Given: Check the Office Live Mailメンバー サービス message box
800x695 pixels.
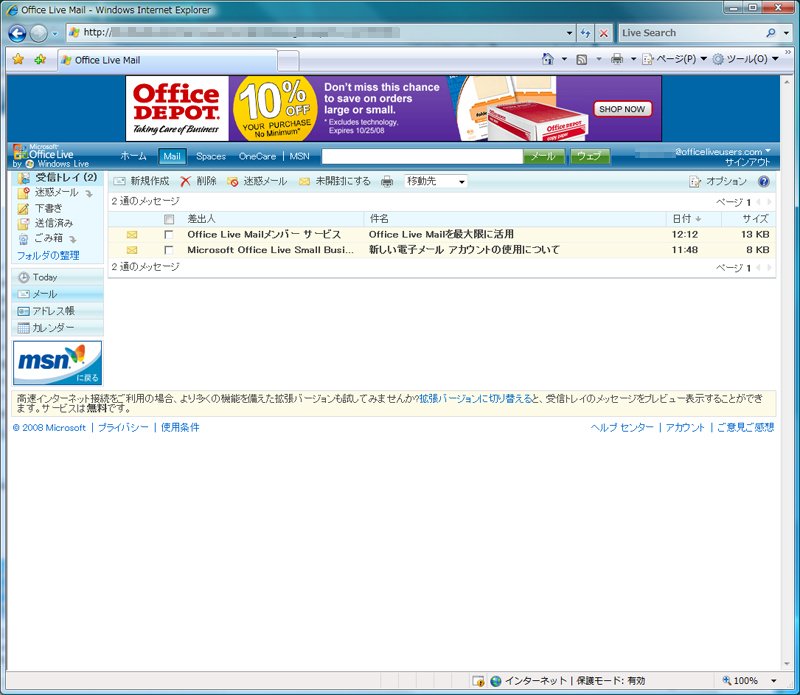Looking at the screenshot, I should [168, 235].
